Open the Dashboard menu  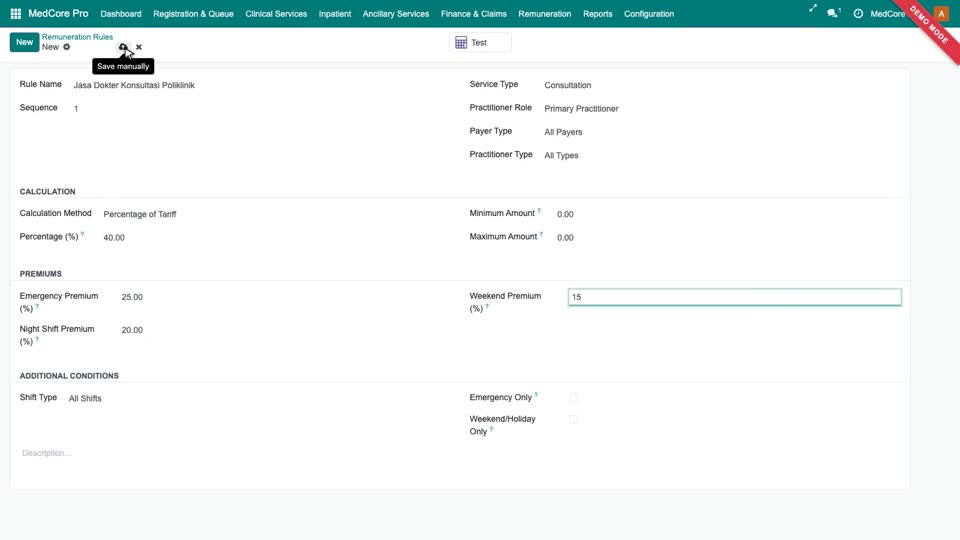pos(121,13)
